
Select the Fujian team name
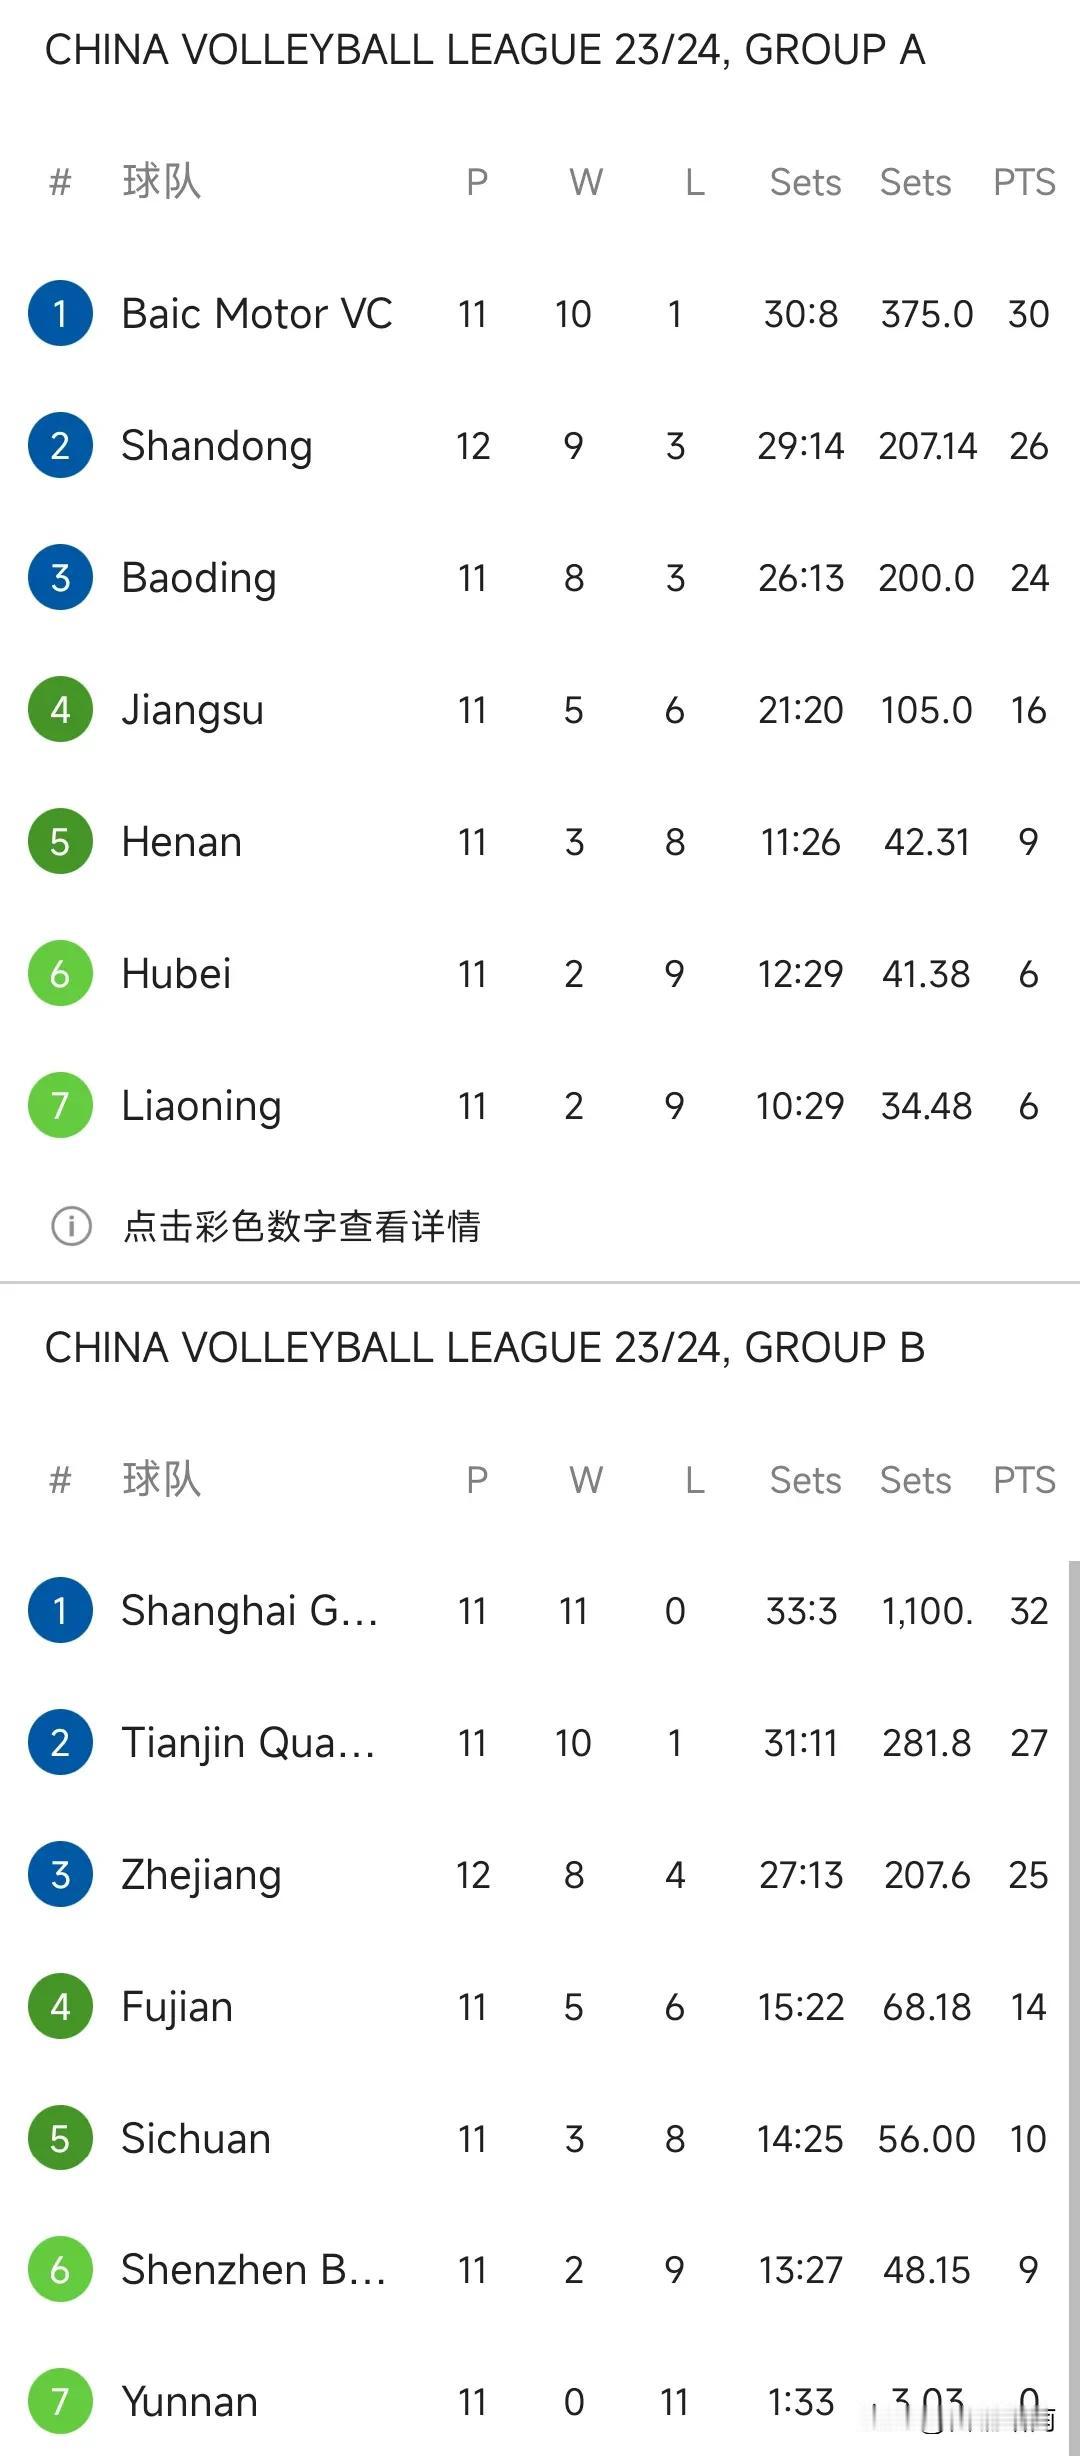(x=177, y=2008)
